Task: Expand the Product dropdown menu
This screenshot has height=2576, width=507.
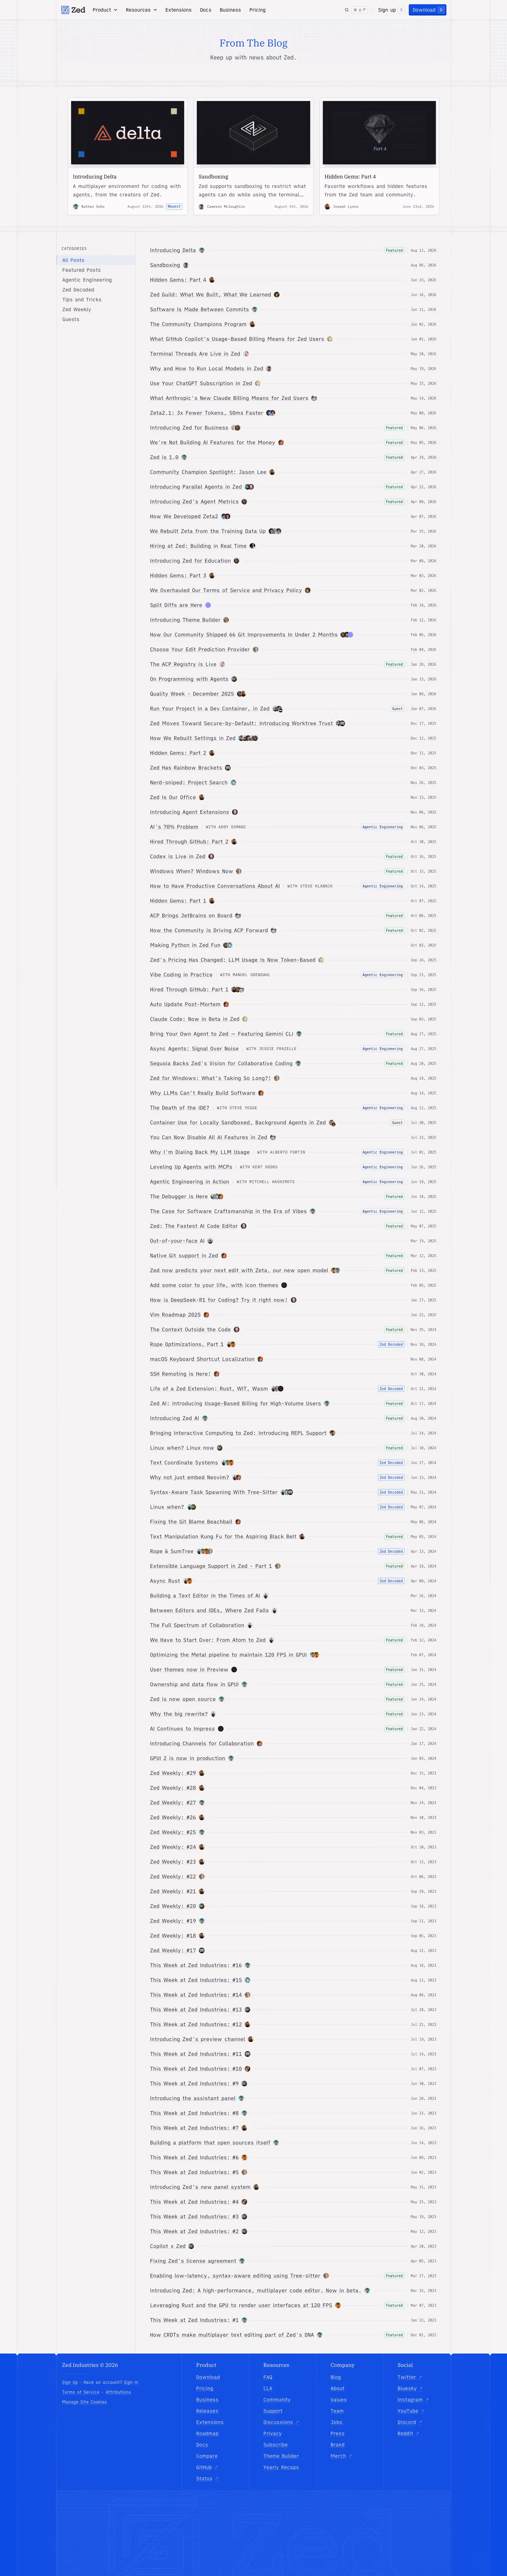Action: (x=105, y=10)
